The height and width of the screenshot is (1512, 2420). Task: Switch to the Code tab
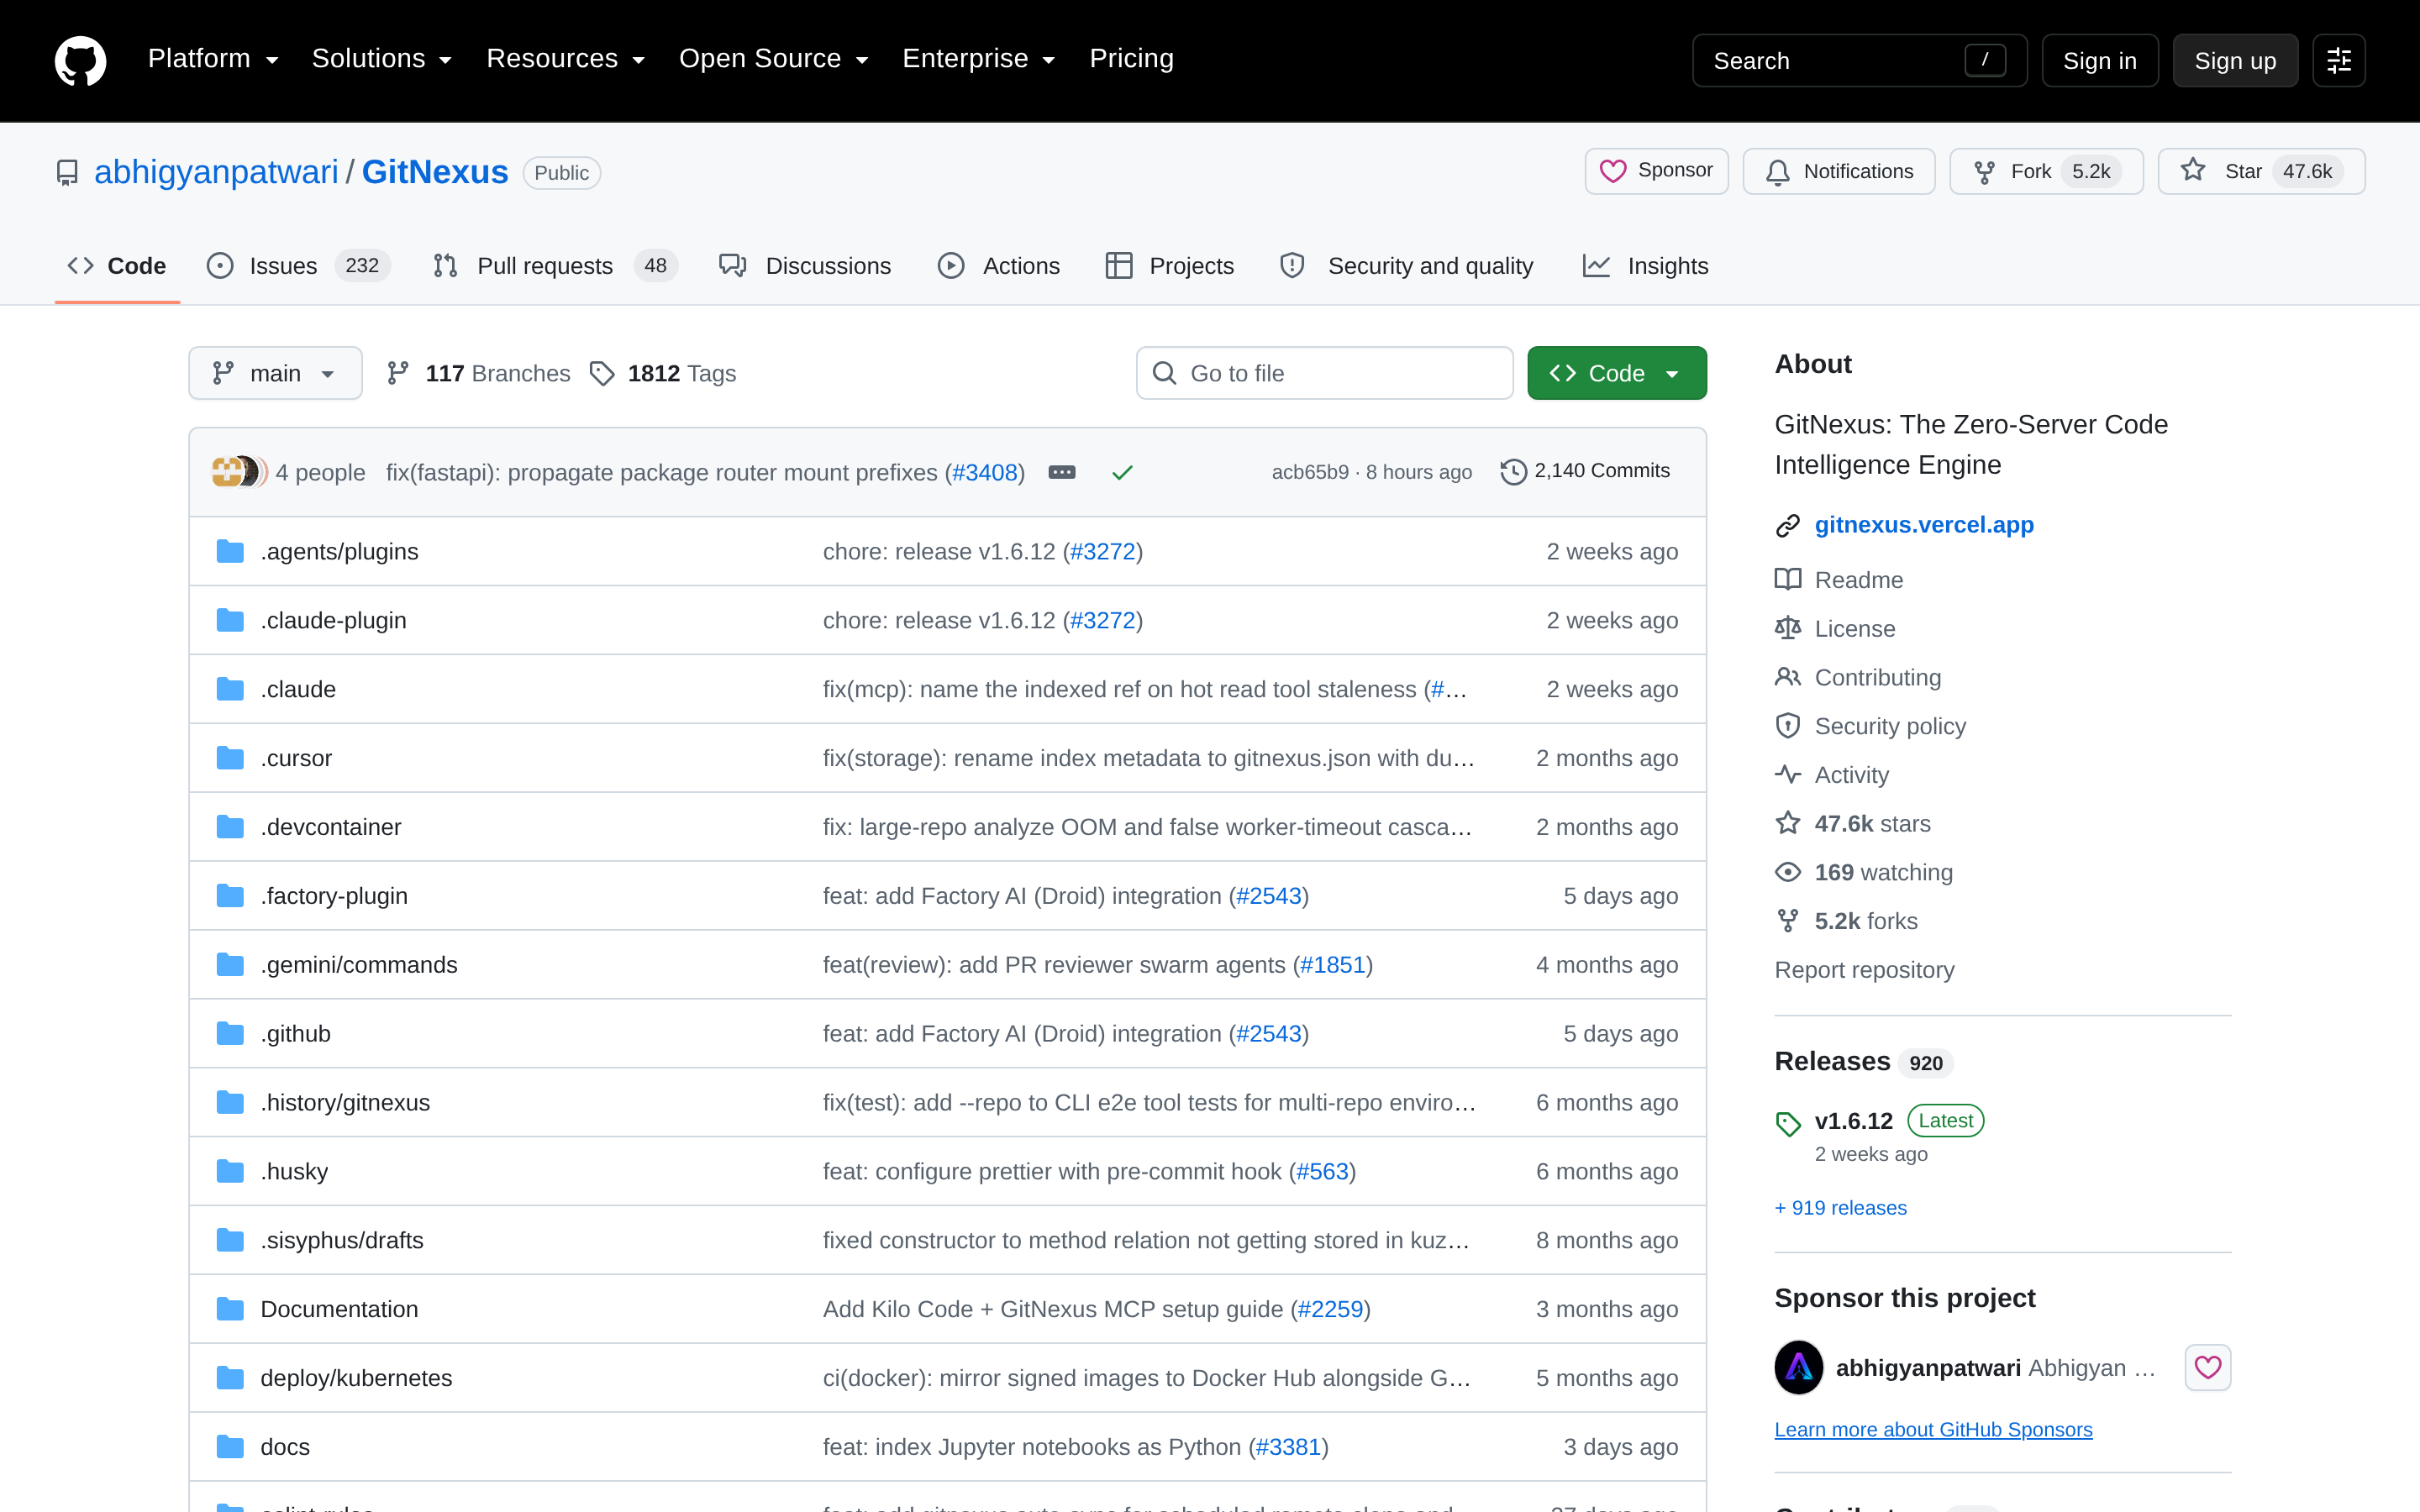pos(117,266)
